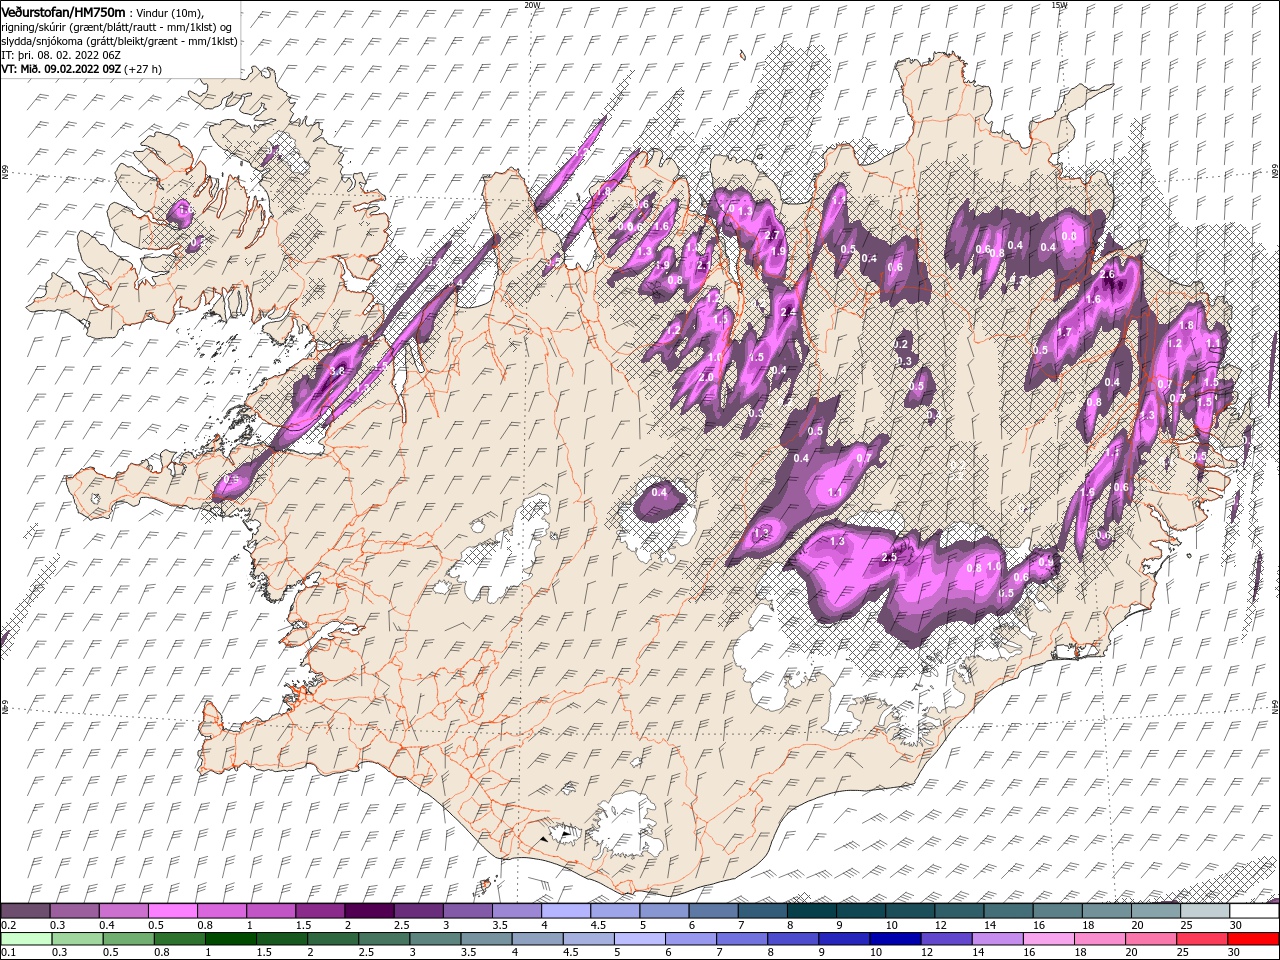The width and height of the screenshot is (1280, 960).
Task: Click the 0.2 swatch in the top purple legend row
Action: 25,910
